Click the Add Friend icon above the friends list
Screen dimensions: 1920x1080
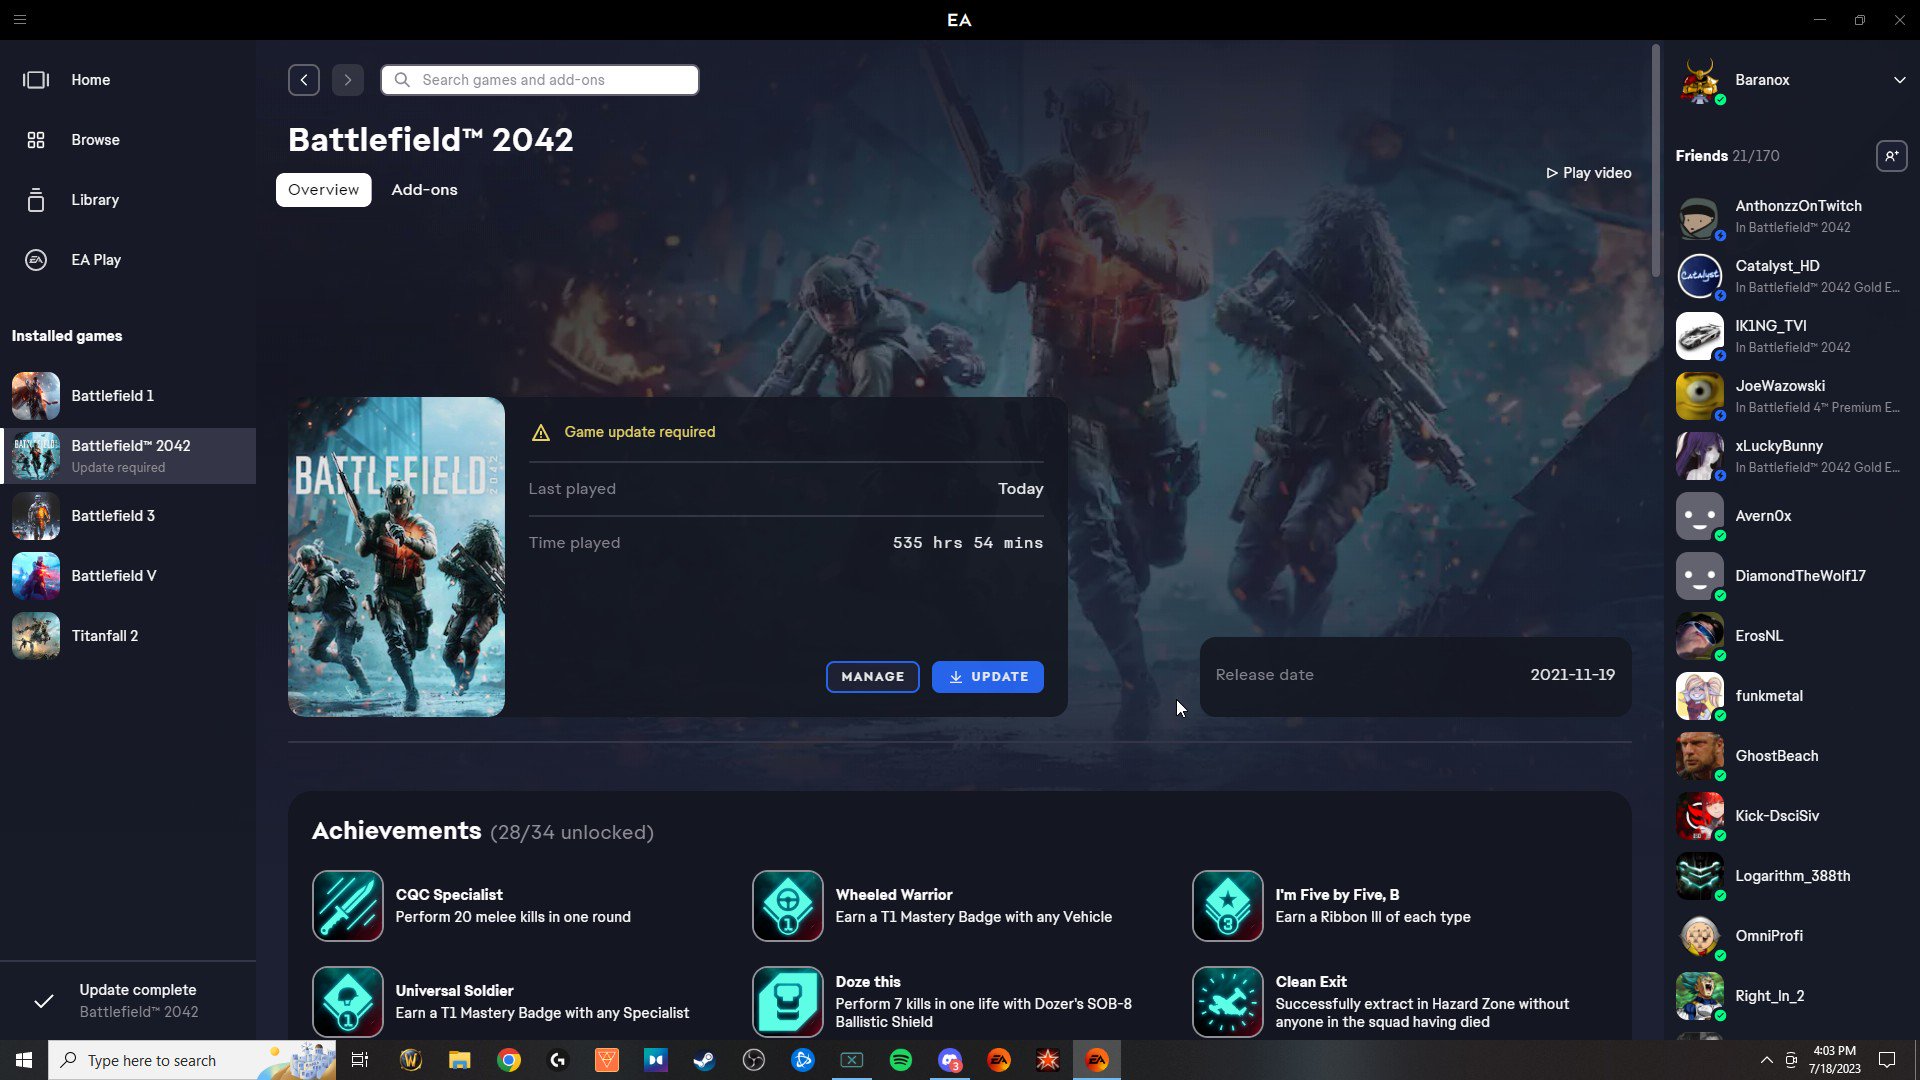coord(1893,156)
